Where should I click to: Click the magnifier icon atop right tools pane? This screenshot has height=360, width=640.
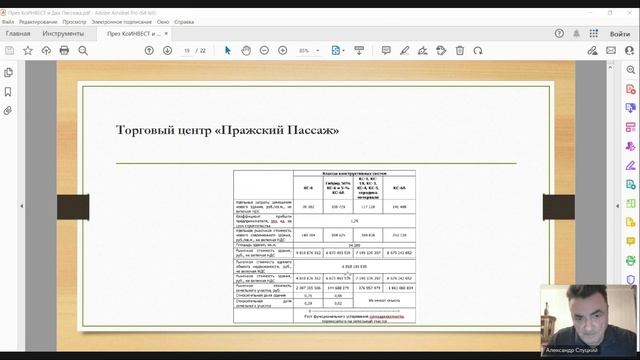pos(631,70)
